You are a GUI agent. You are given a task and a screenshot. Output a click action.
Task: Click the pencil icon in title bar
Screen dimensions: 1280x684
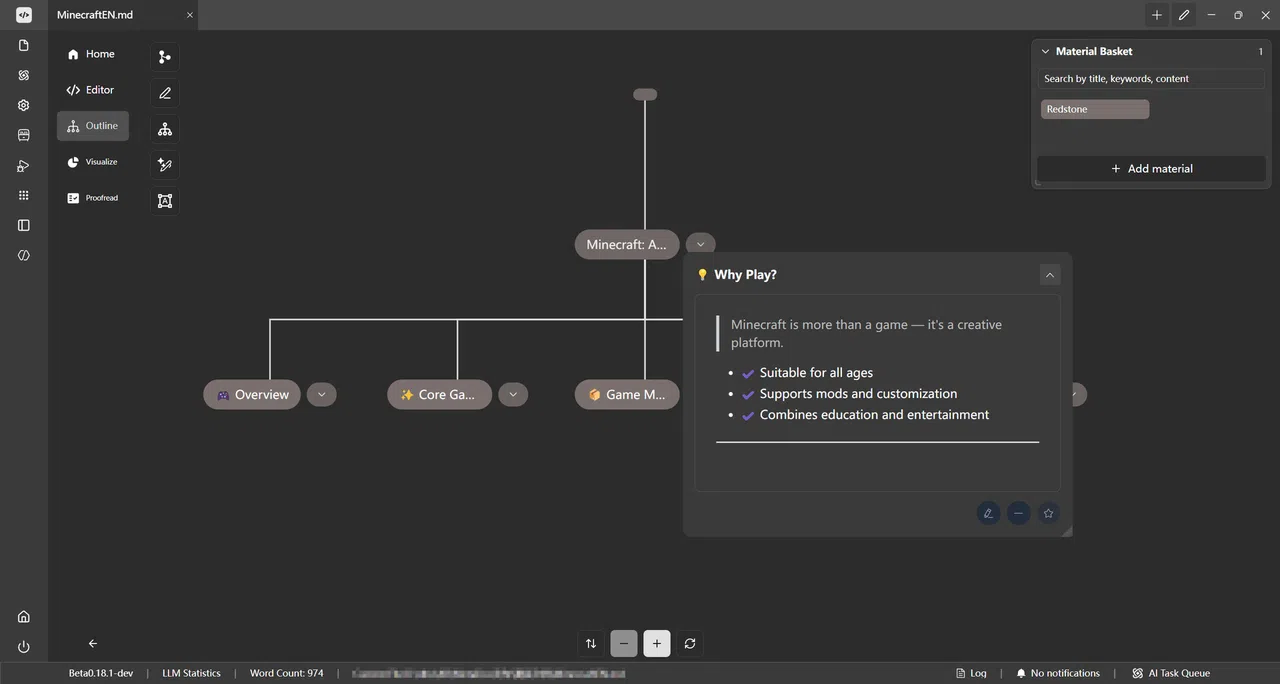click(x=1184, y=15)
